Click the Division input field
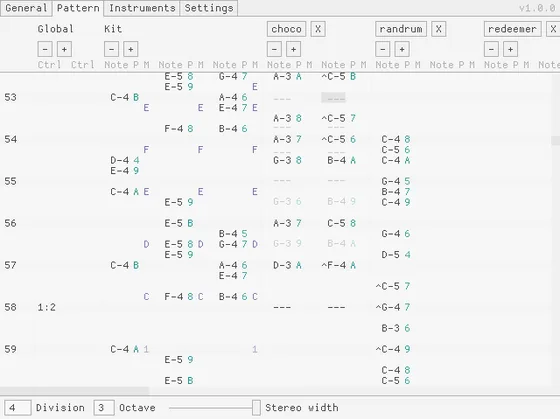 [18, 408]
